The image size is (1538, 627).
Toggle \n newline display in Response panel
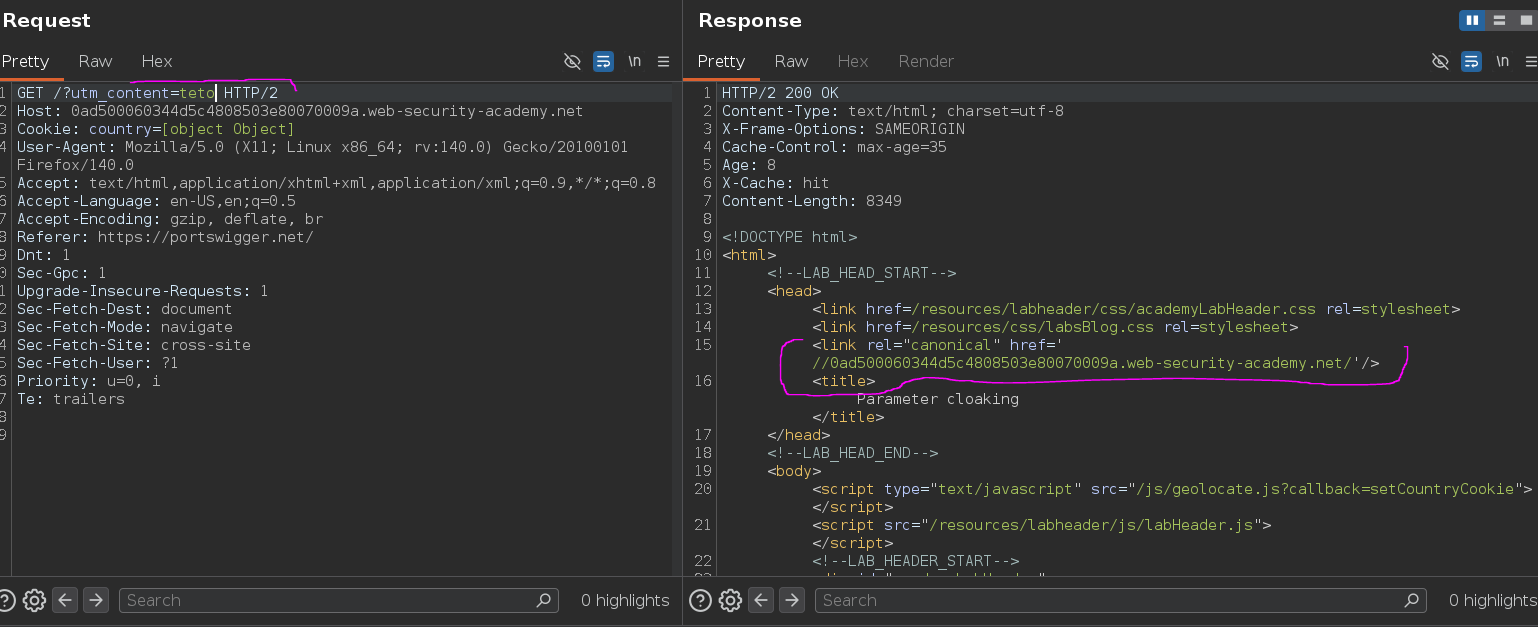click(x=1502, y=61)
